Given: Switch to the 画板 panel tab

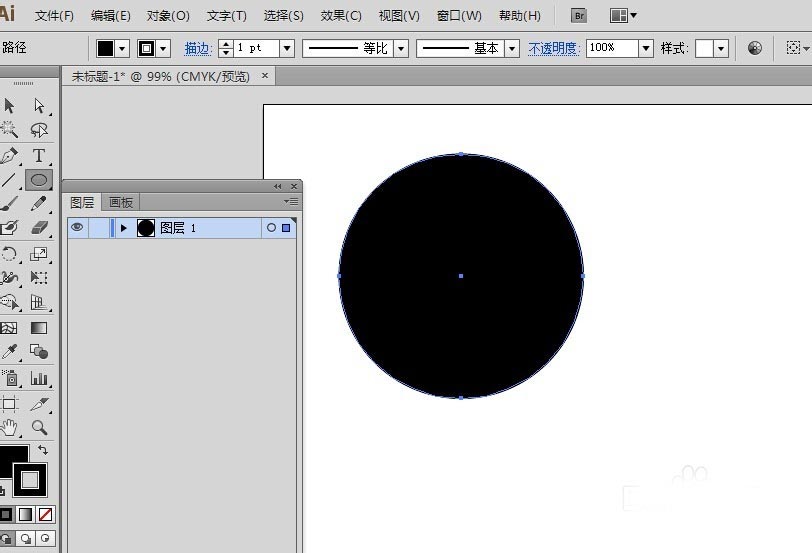Looking at the screenshot, I should coord(121,202).
